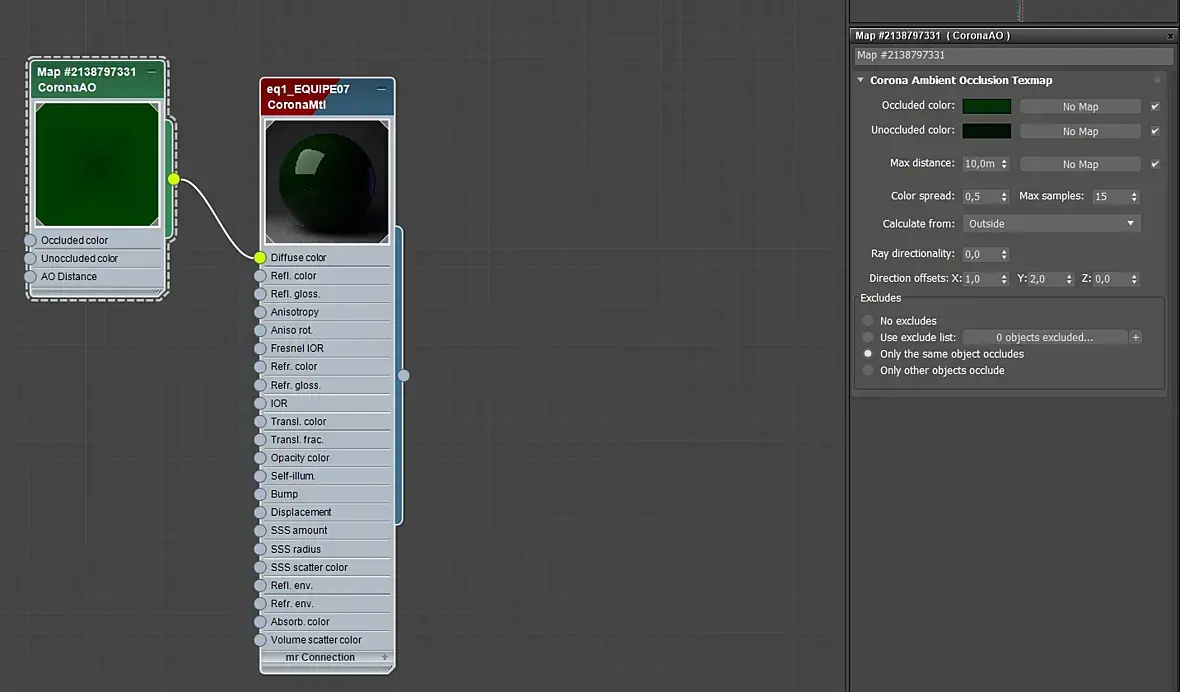The image size is (1180, 692).
Task: Click Opacity color input socket
Action: click(x=260, y=457)
